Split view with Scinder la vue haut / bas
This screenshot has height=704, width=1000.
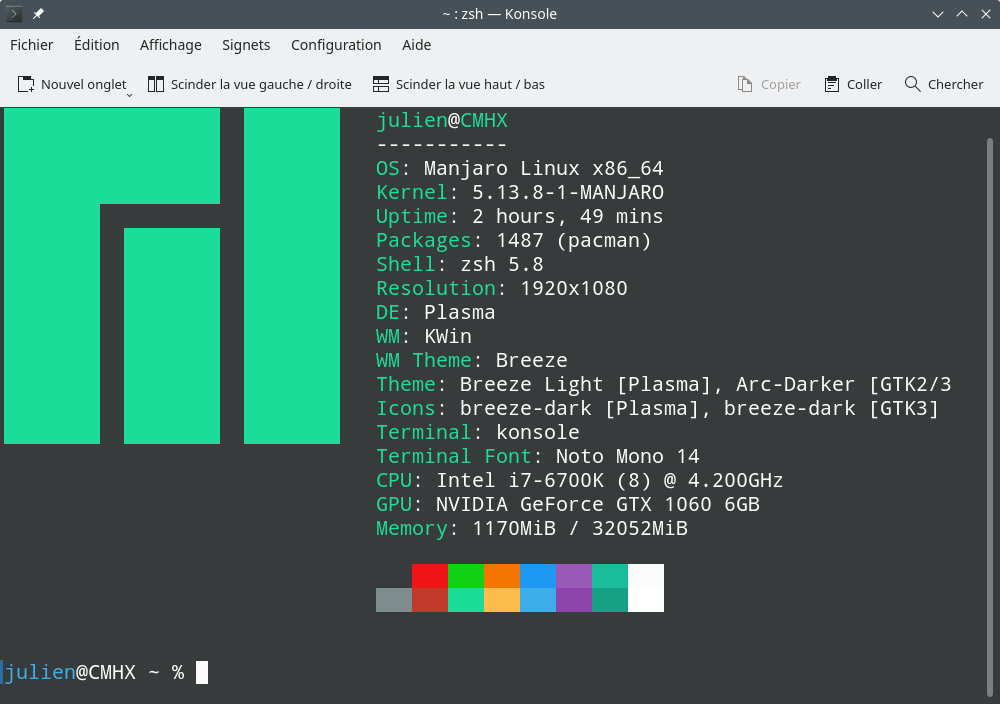(x=459, y=84)
